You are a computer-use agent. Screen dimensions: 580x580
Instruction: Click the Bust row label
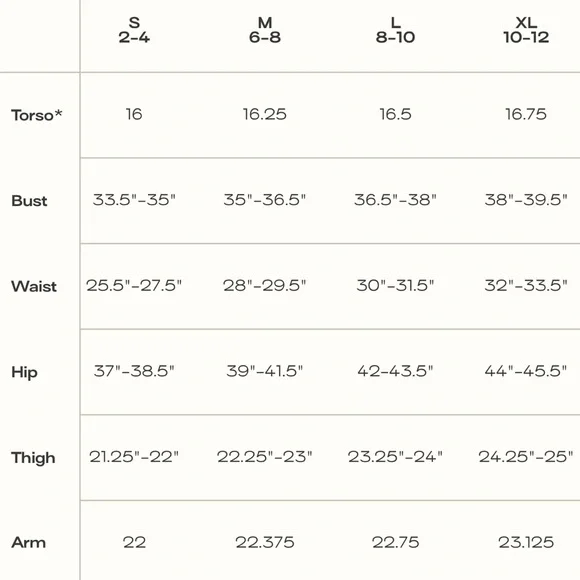29,201
